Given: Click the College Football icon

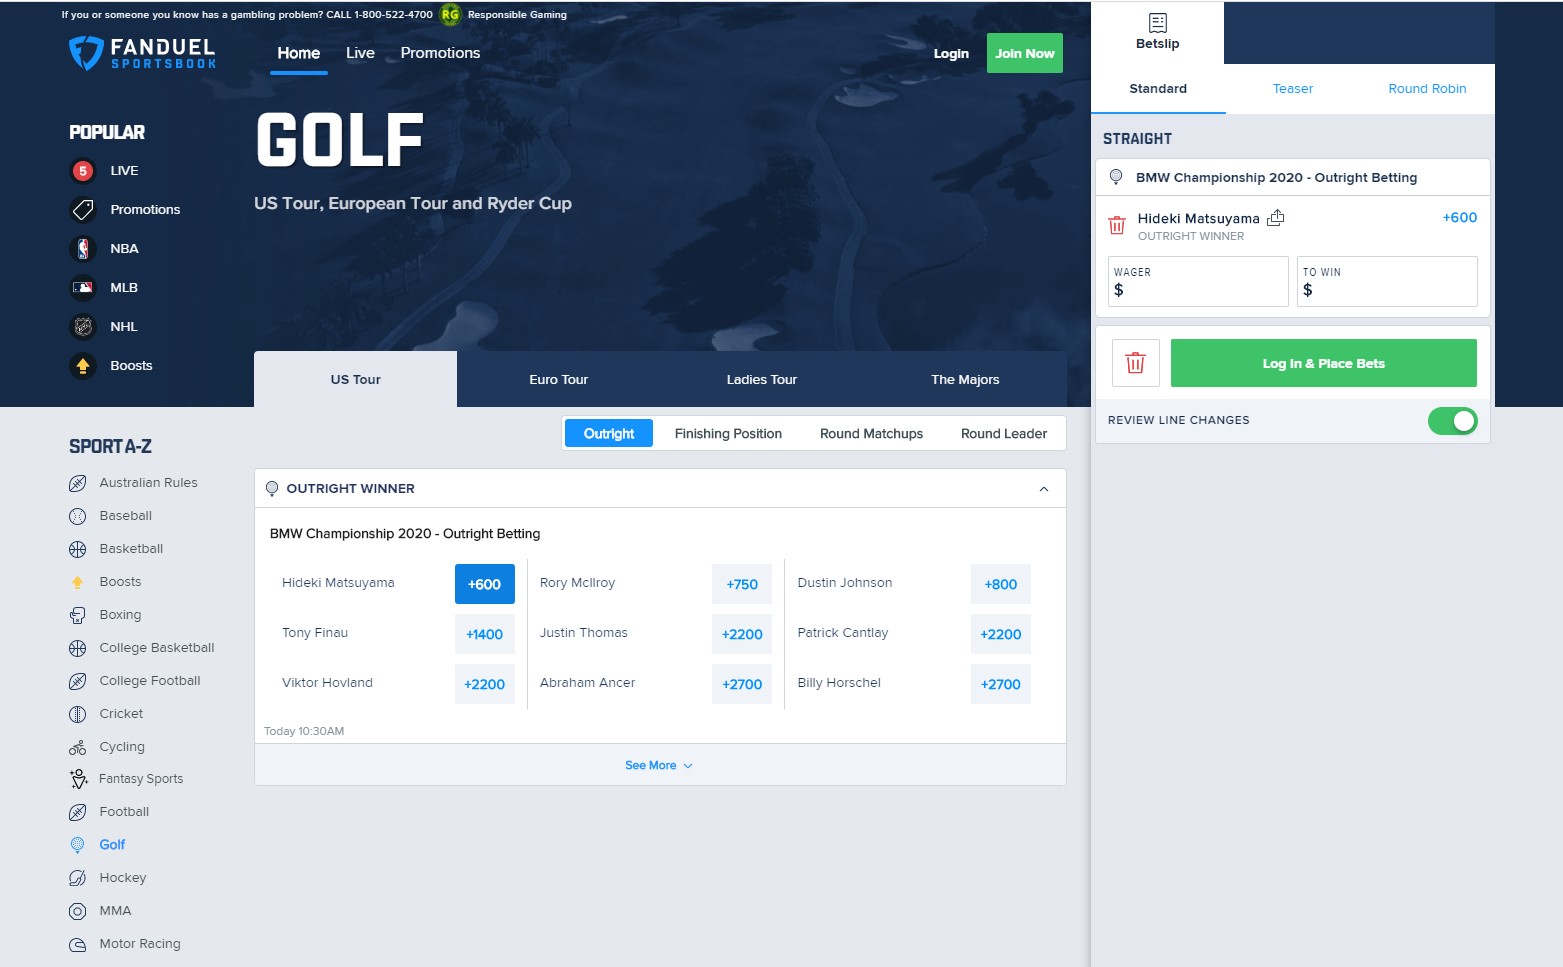Looking at the screenshot, I should pyautogui.click(x=77, y=681).
